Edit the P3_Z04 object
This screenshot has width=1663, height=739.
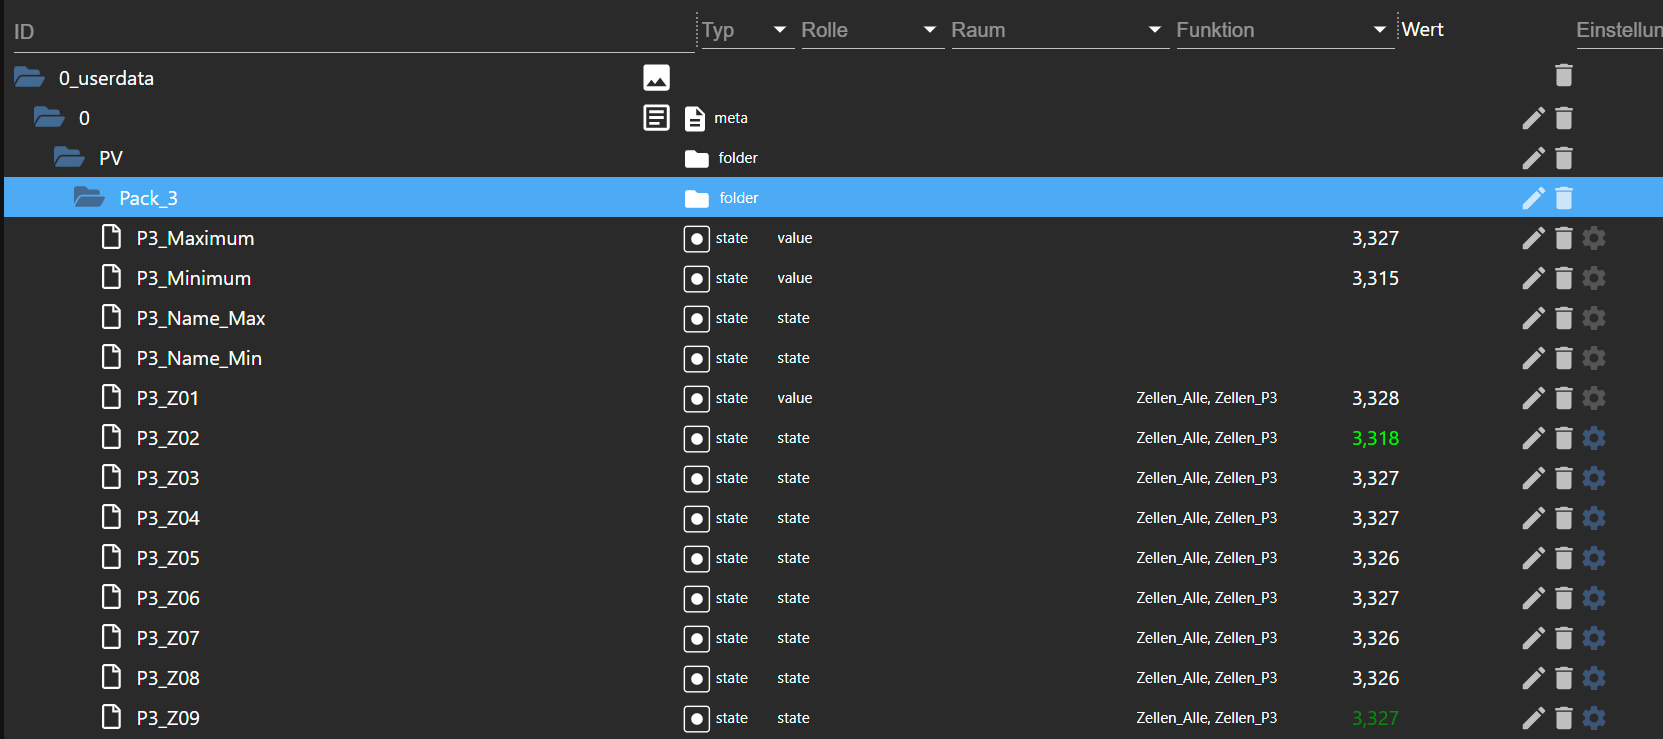(1533, 518)
